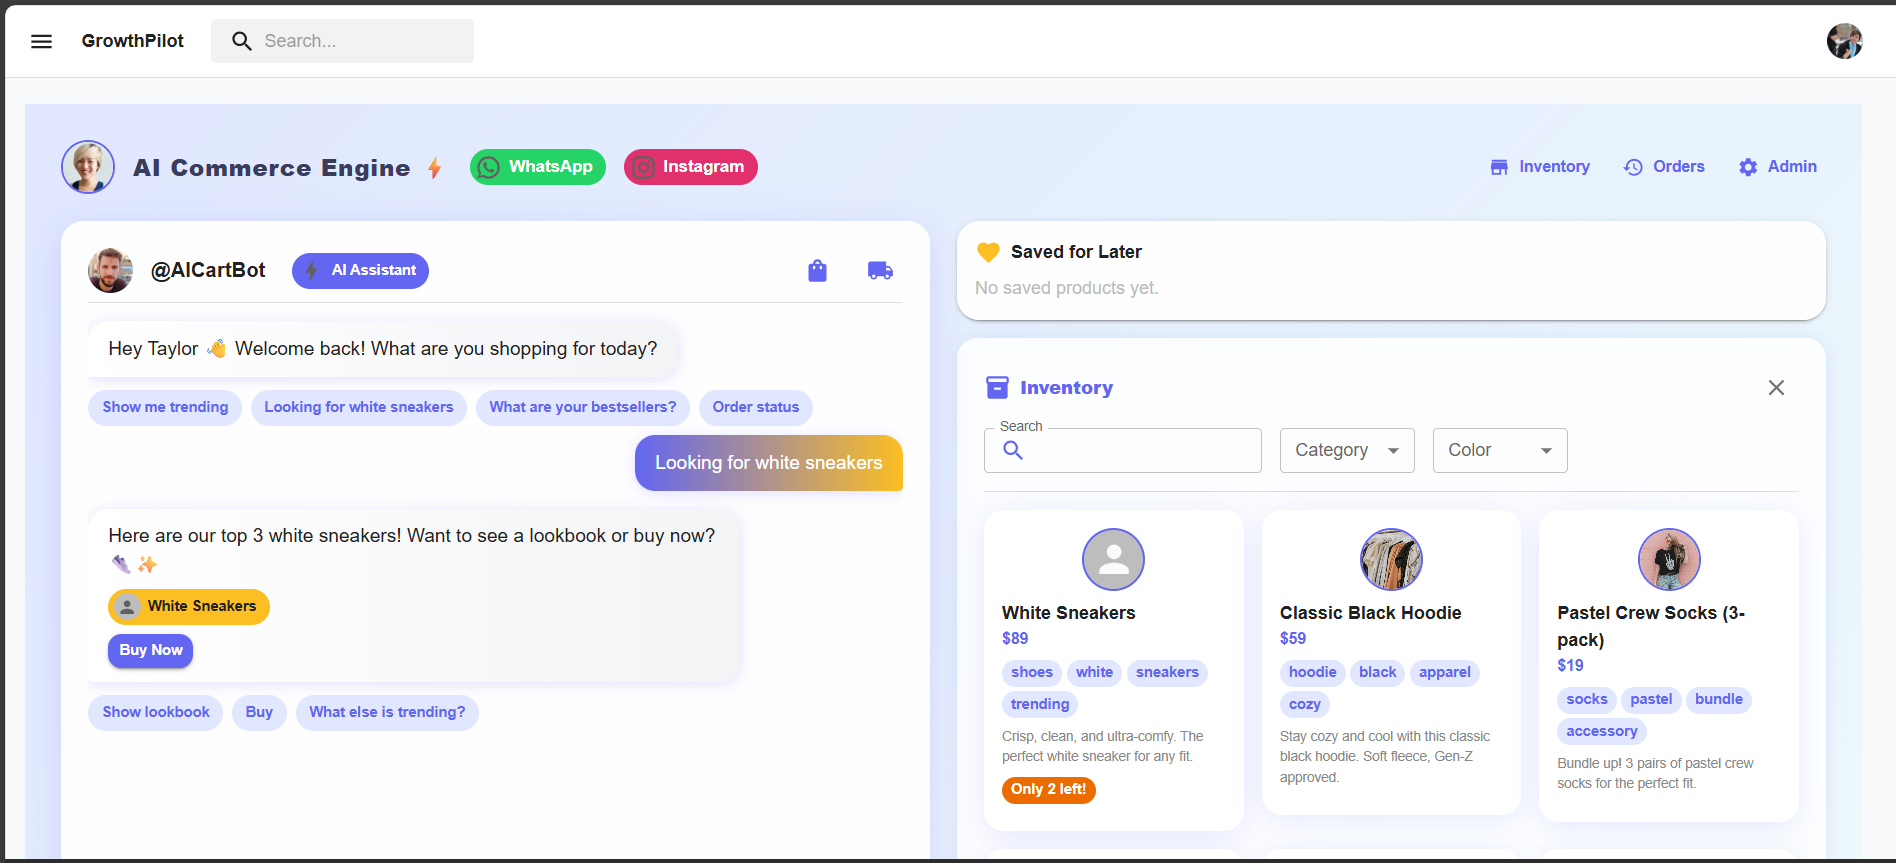The image size is (1896, 863).
Task: Click the 'cozy' tag on Classic Black Hoodie
Action: pyautogui.click(x=1305, y=705)
